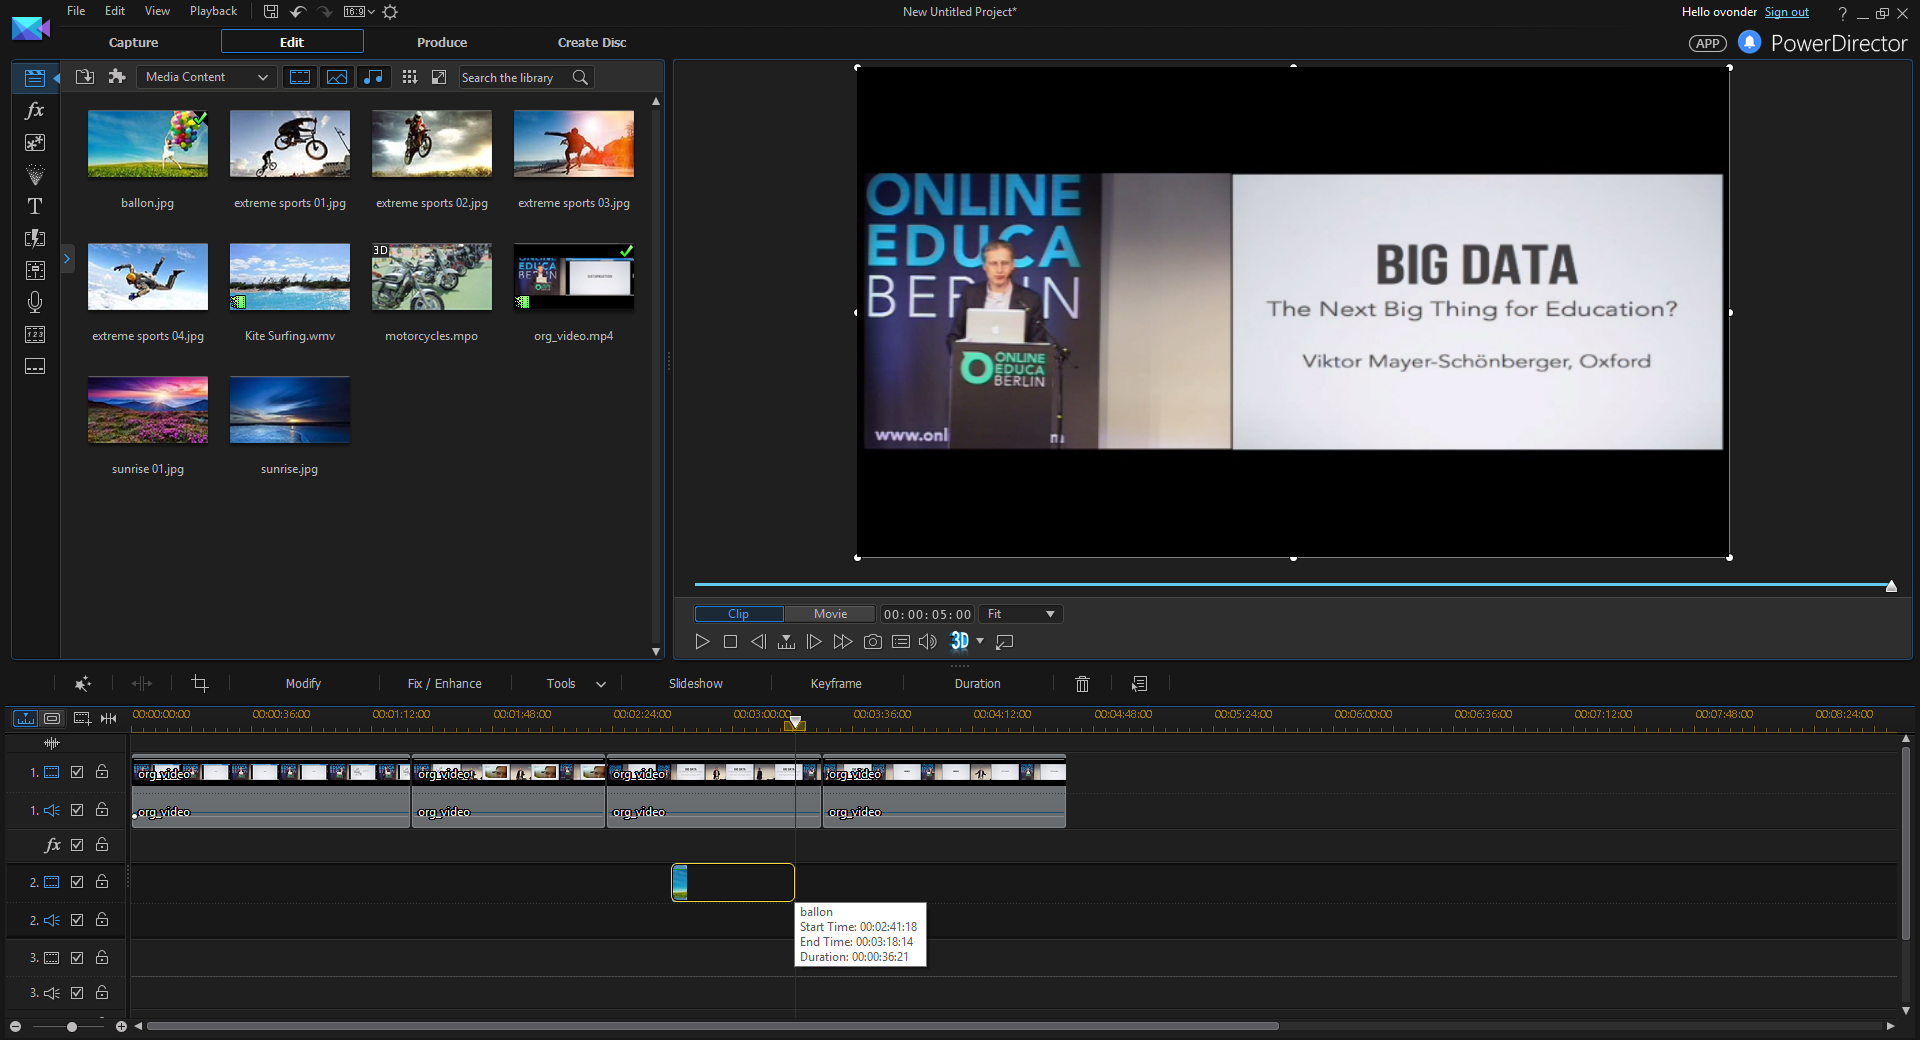Screen dimensions: 1920x1040
Task: Click the Take Snapshot camera icon
Action: point(872,642)
